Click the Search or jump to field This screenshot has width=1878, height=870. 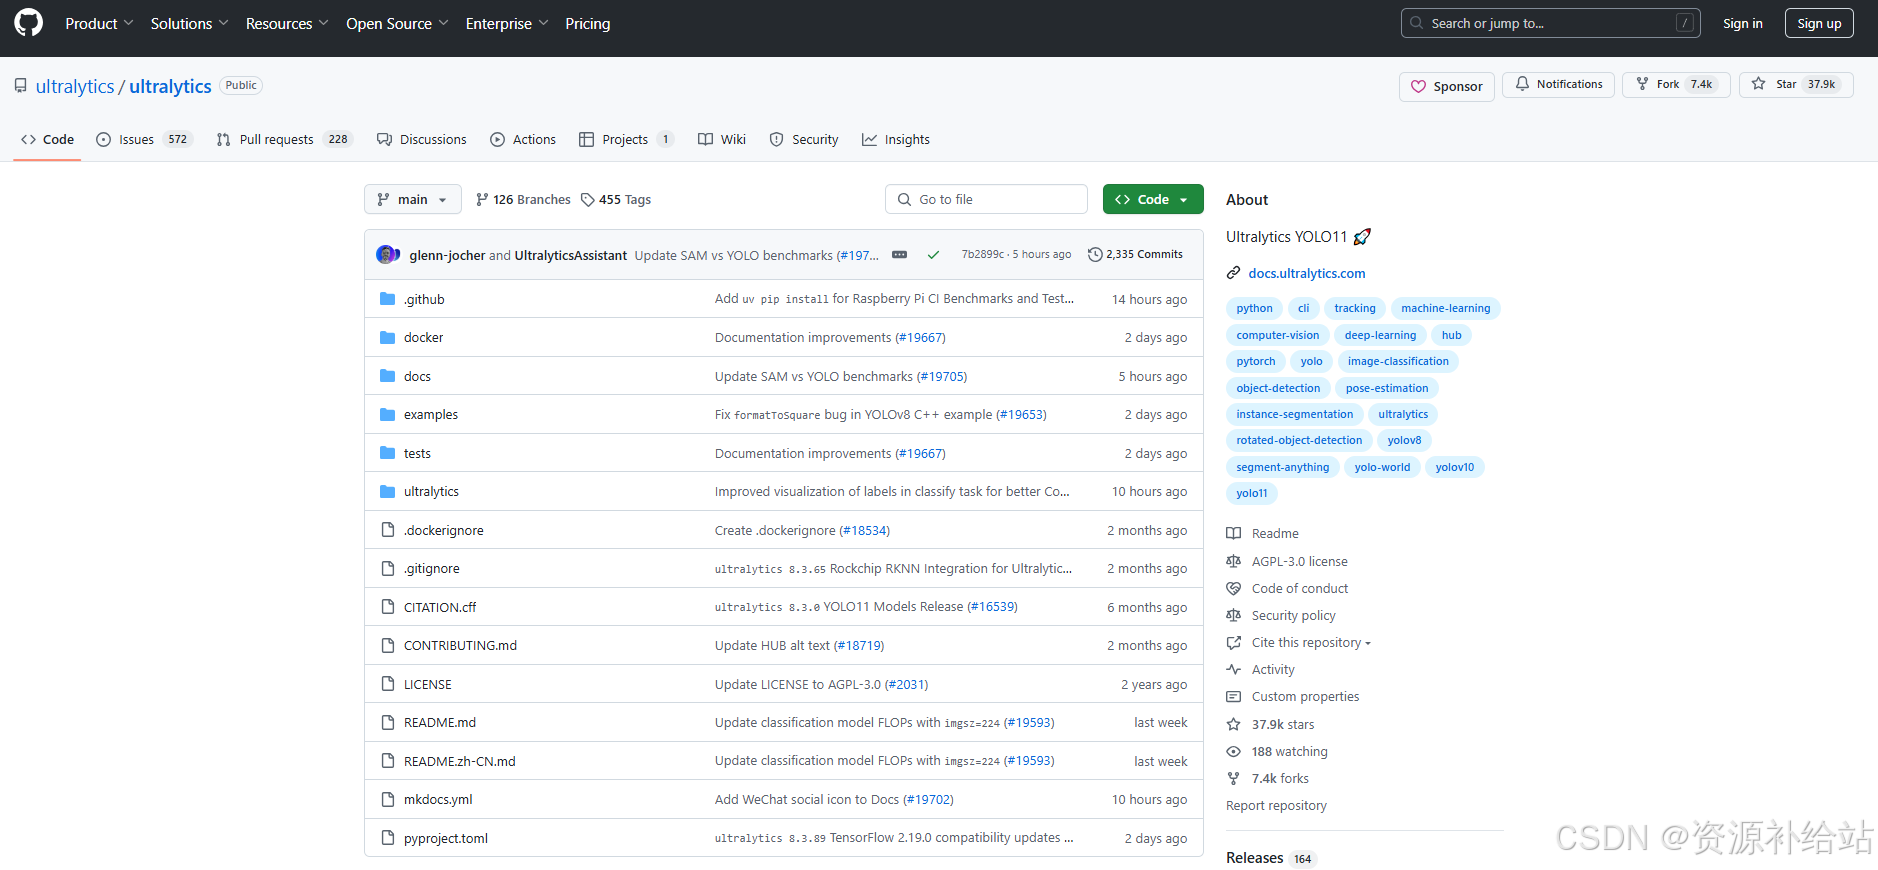coord(1551,23)
